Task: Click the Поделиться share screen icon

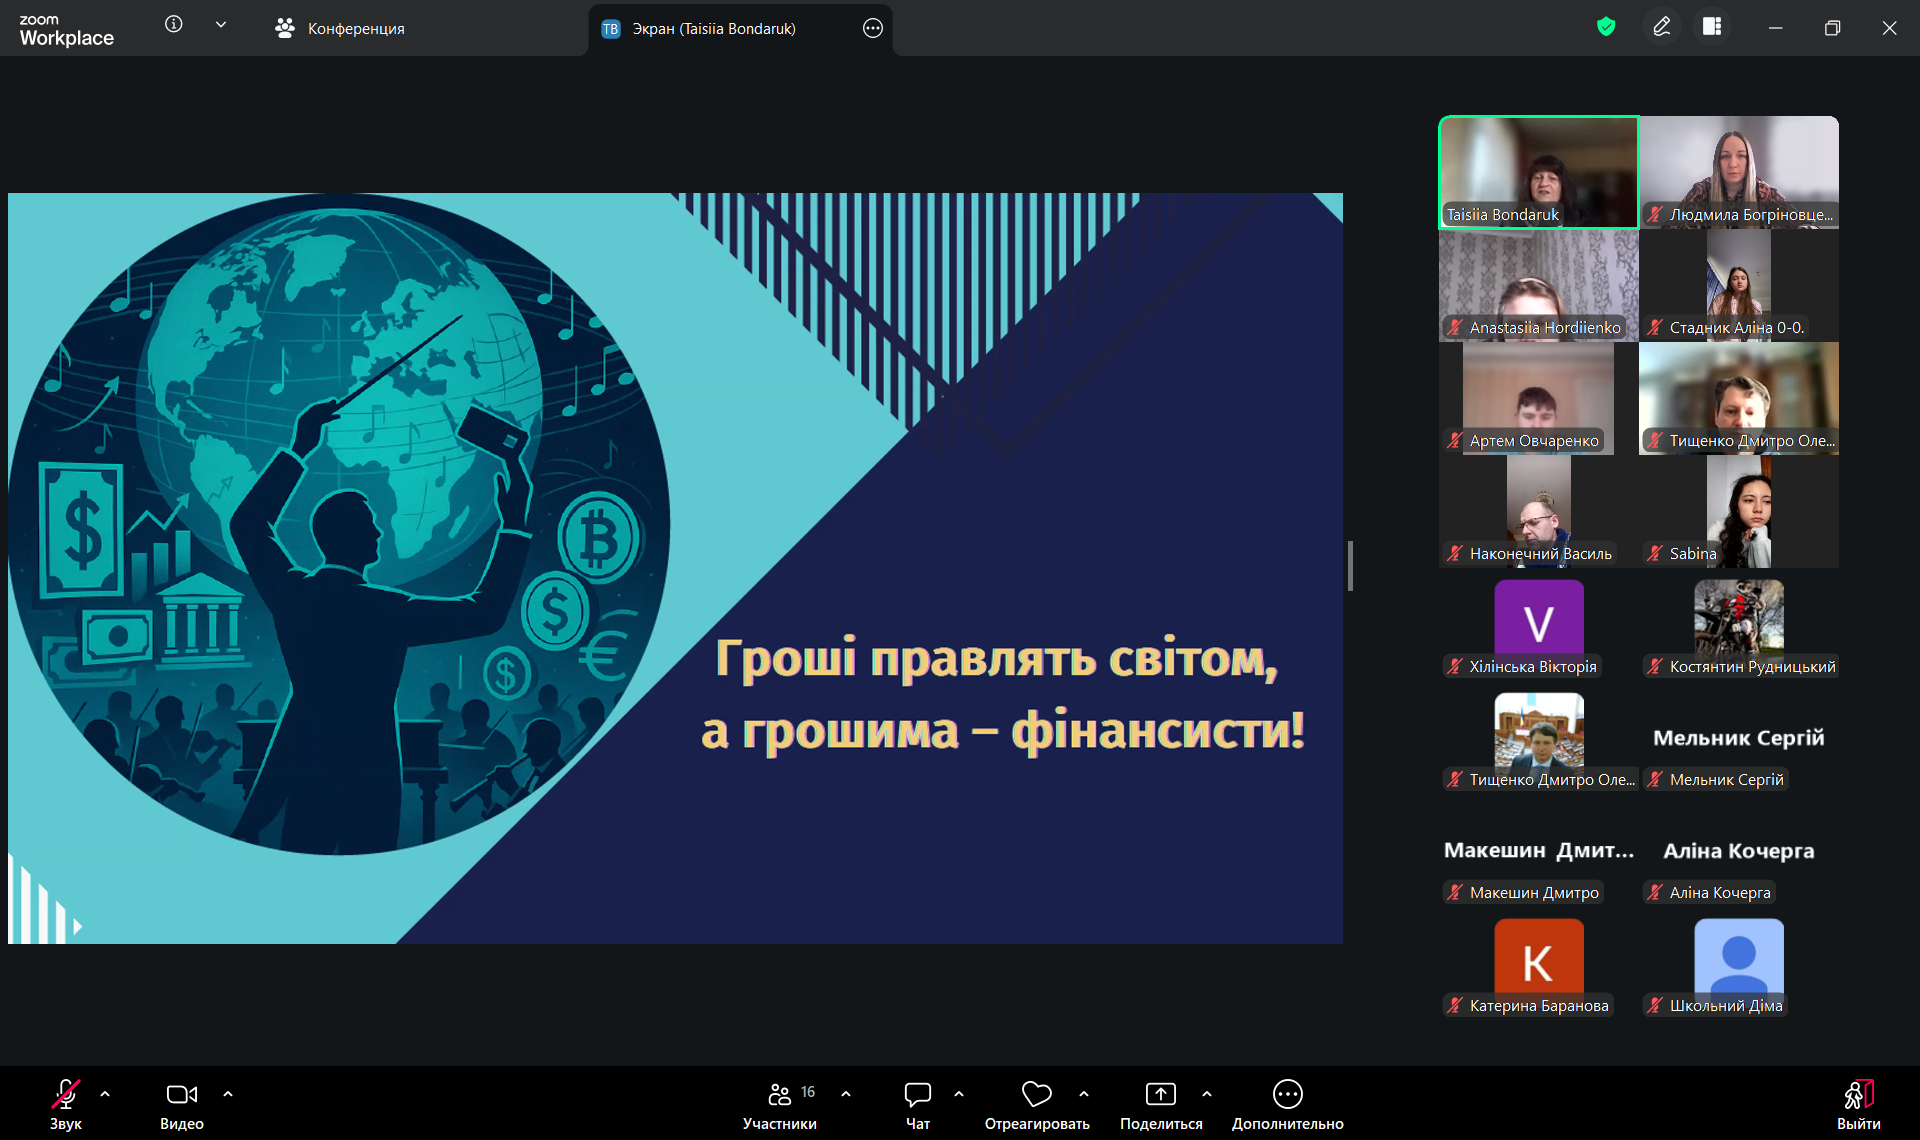Action: [x=1160, y=1095]
